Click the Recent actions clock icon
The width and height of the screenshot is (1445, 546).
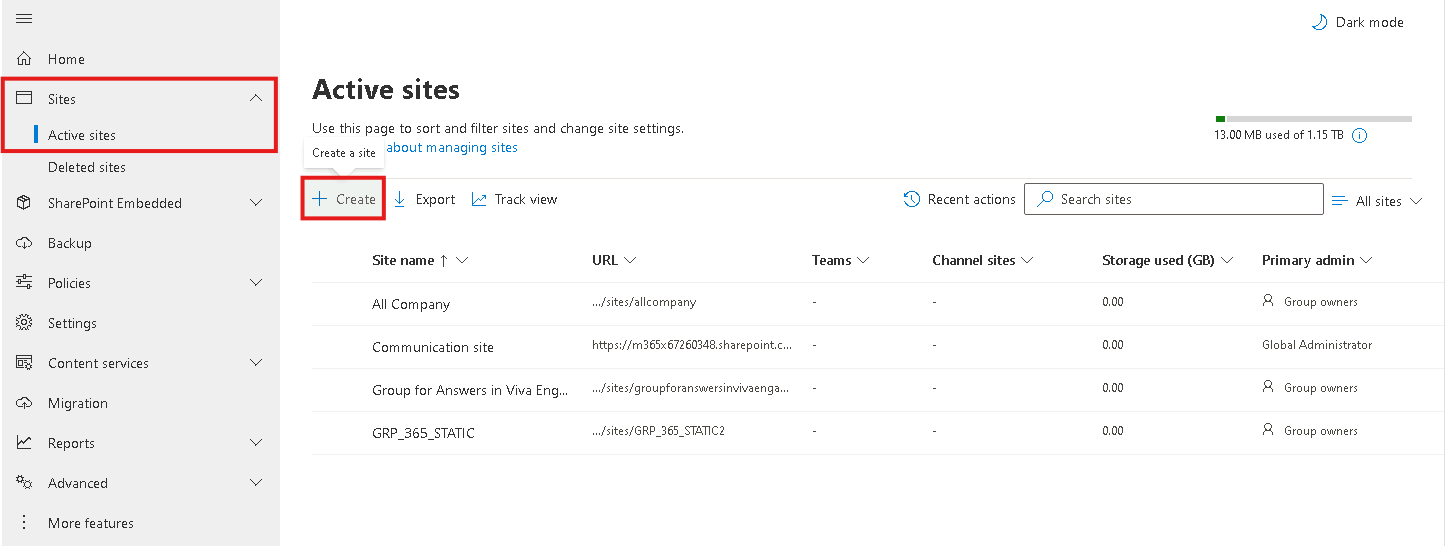tap(912, 199)
